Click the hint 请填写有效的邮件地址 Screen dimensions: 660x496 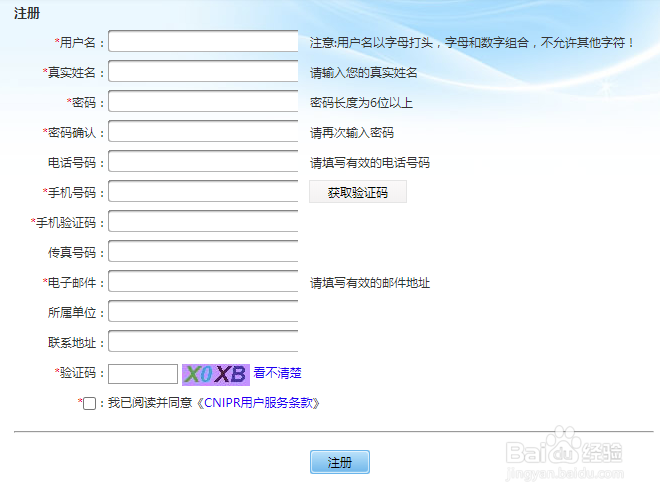370,283
